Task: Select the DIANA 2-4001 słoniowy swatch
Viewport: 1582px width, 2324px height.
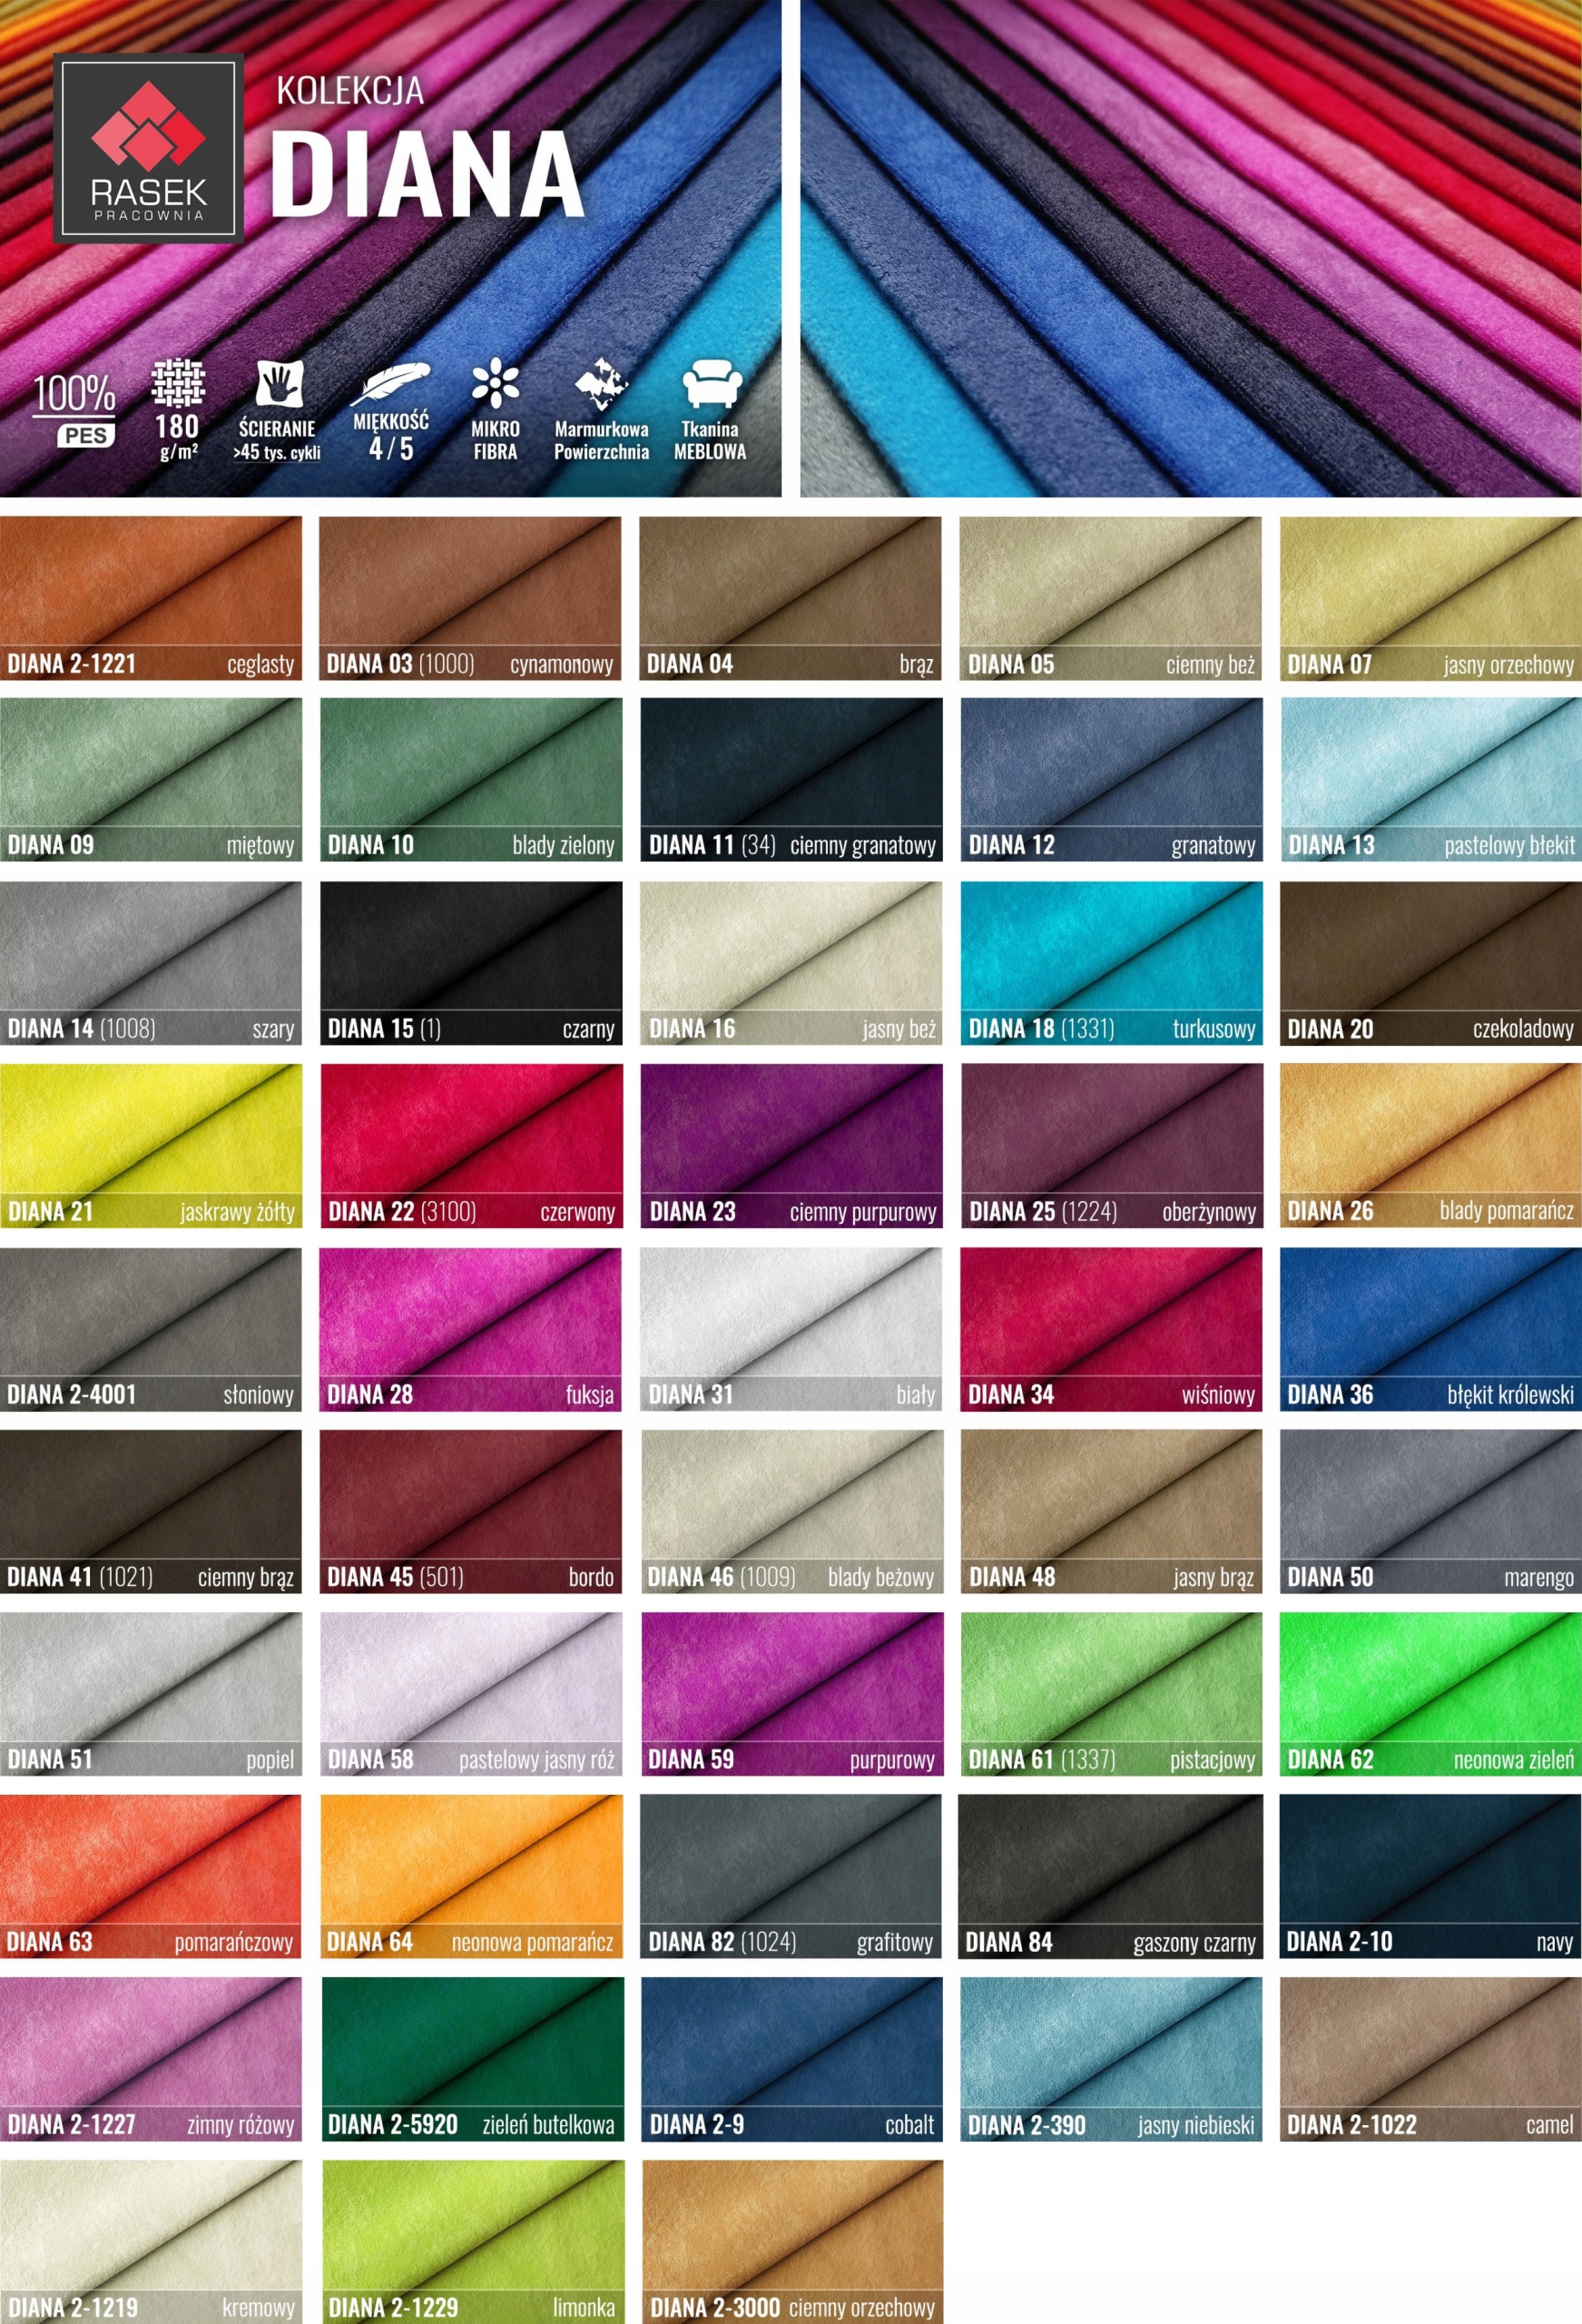Action: [151, 1329]
